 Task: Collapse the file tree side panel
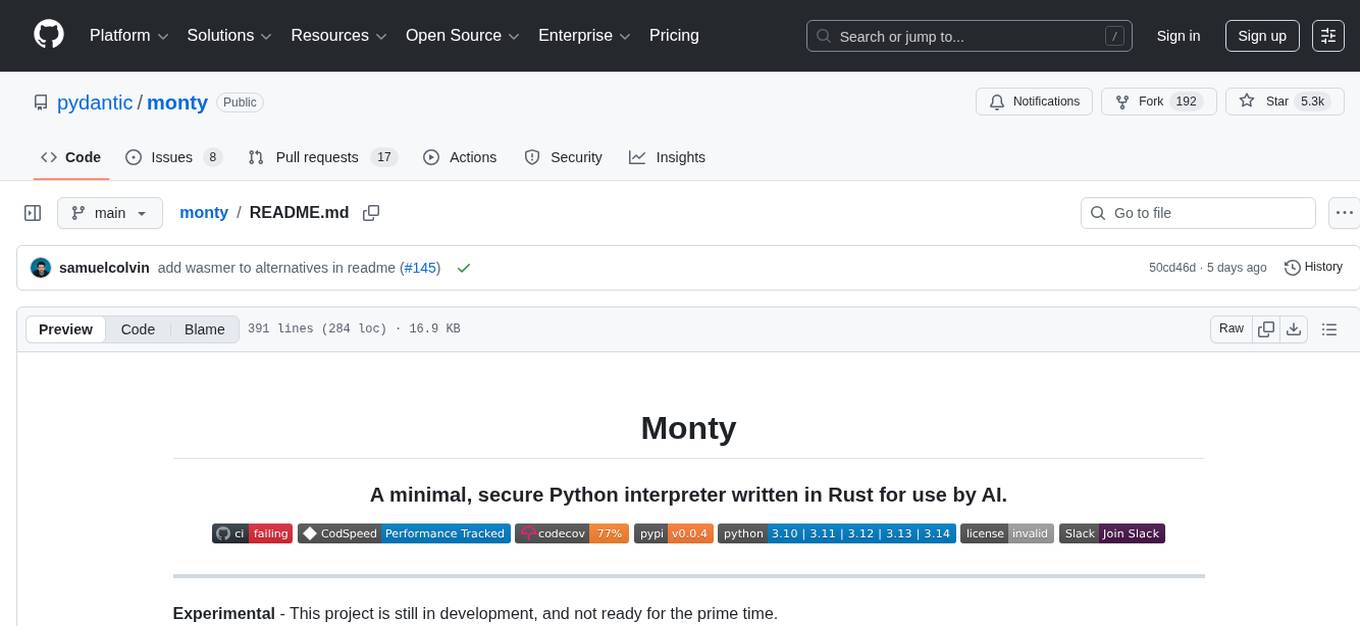pyautogui.click(x=32, y=213)
